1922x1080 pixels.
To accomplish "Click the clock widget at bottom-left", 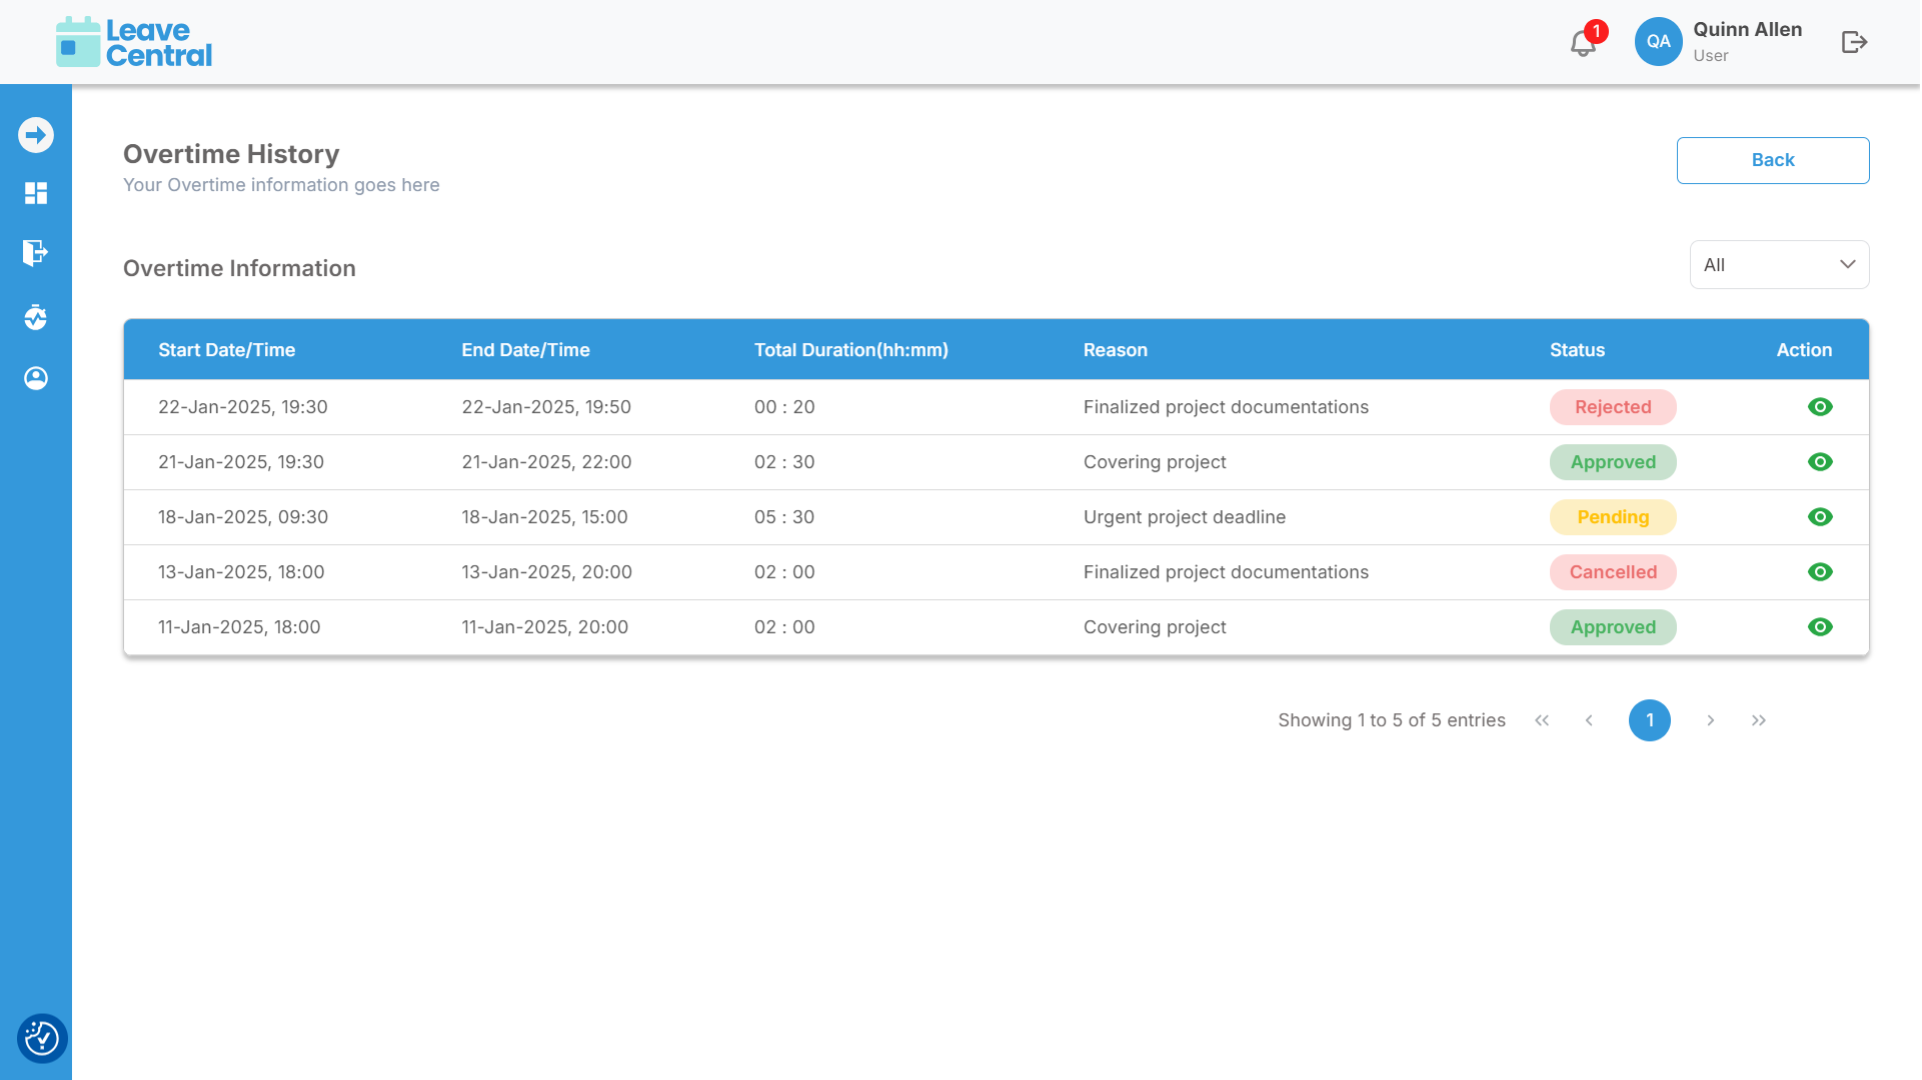I will [41, 1038].
